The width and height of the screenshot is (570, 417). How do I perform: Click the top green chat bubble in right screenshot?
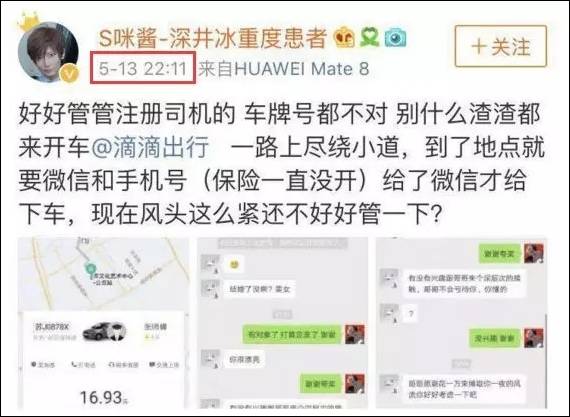pyautogui.click(x=501, y=253)
